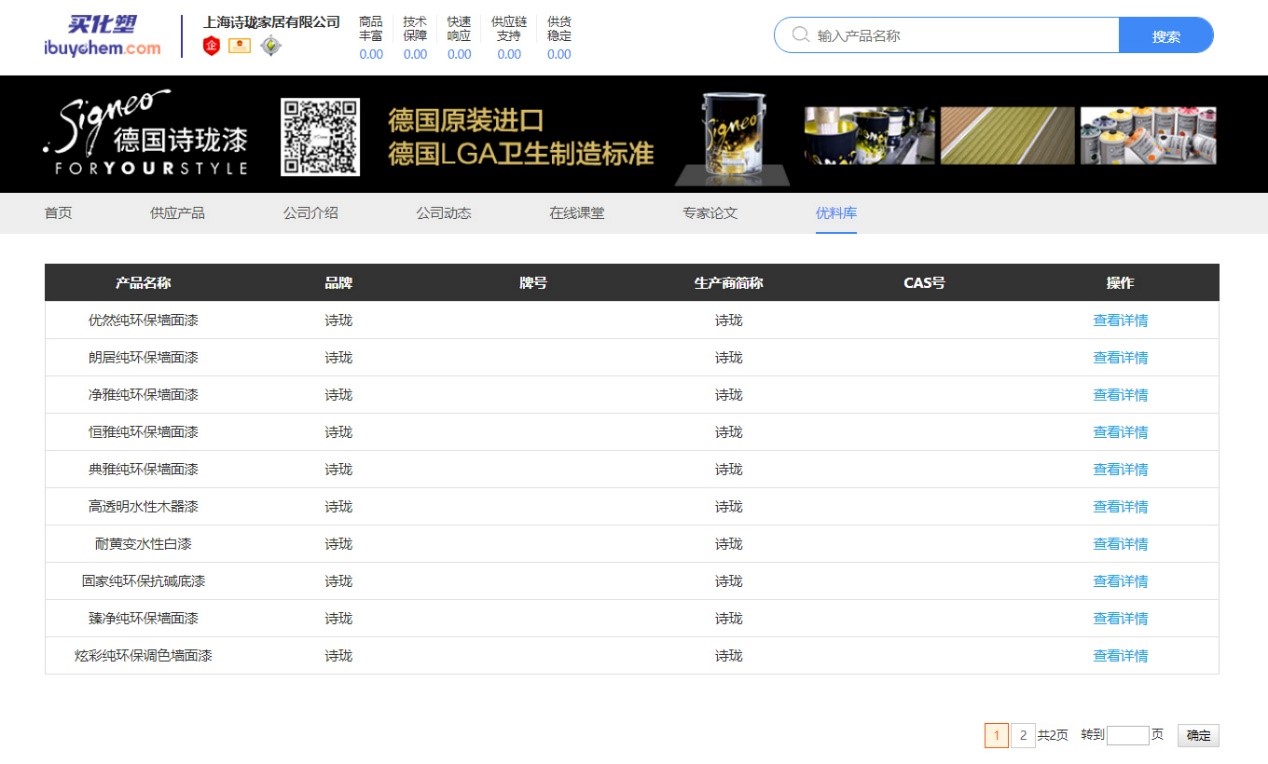Click the 共2页 page count text
The height and width of the screenshot is (764, 1268).
click(1052, 735)
